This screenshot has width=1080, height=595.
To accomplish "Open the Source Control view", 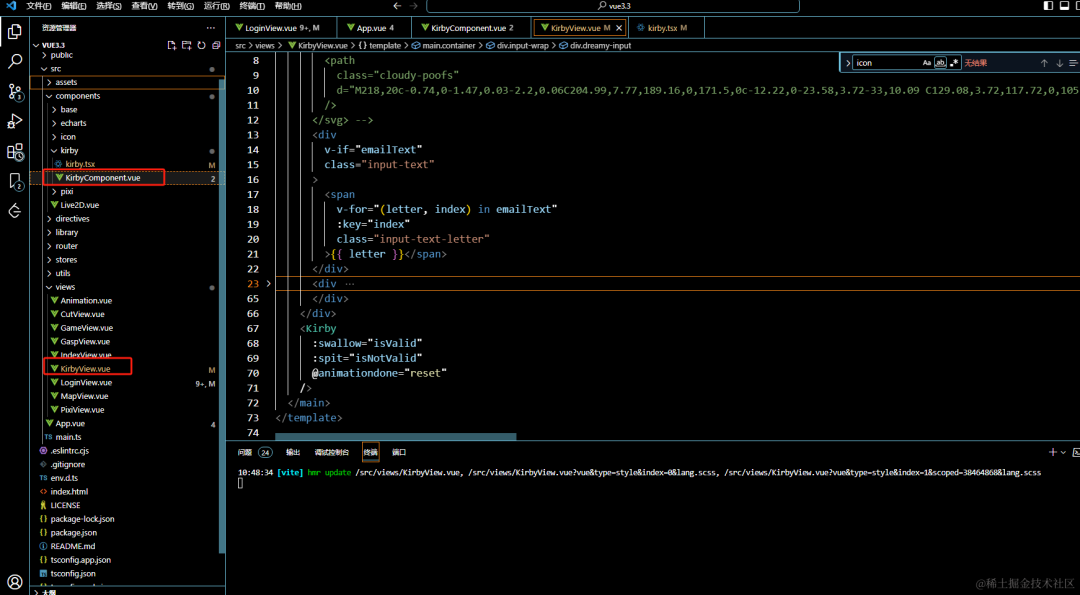I will (14, 92).
